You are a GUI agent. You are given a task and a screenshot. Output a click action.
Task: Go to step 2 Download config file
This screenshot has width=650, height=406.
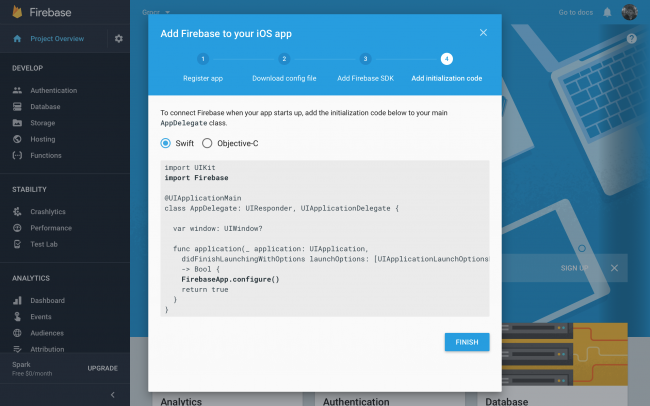[284, 67]
